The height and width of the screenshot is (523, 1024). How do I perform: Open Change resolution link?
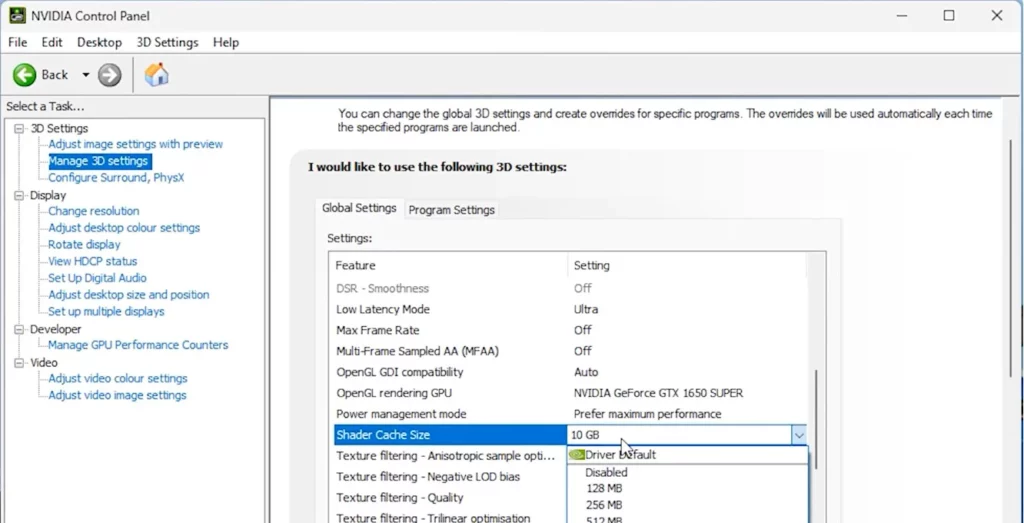(x=93, y=211)
